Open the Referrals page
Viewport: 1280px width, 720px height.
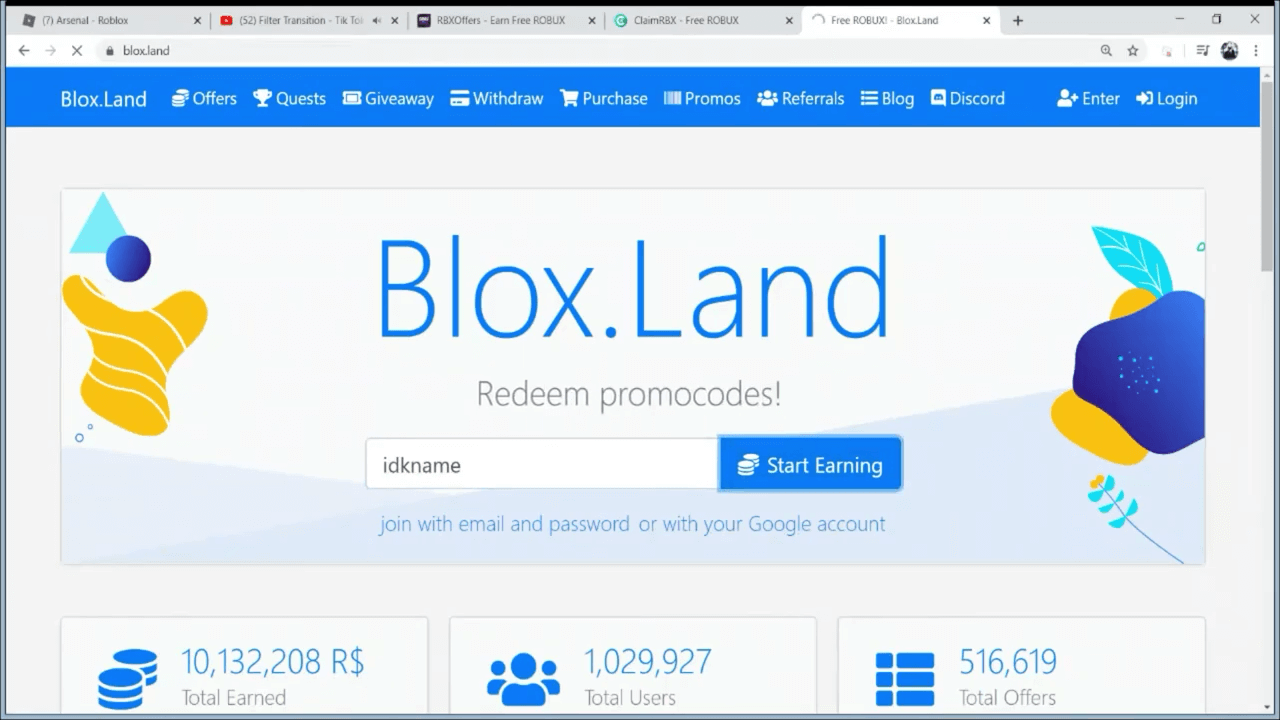[801, 98]
